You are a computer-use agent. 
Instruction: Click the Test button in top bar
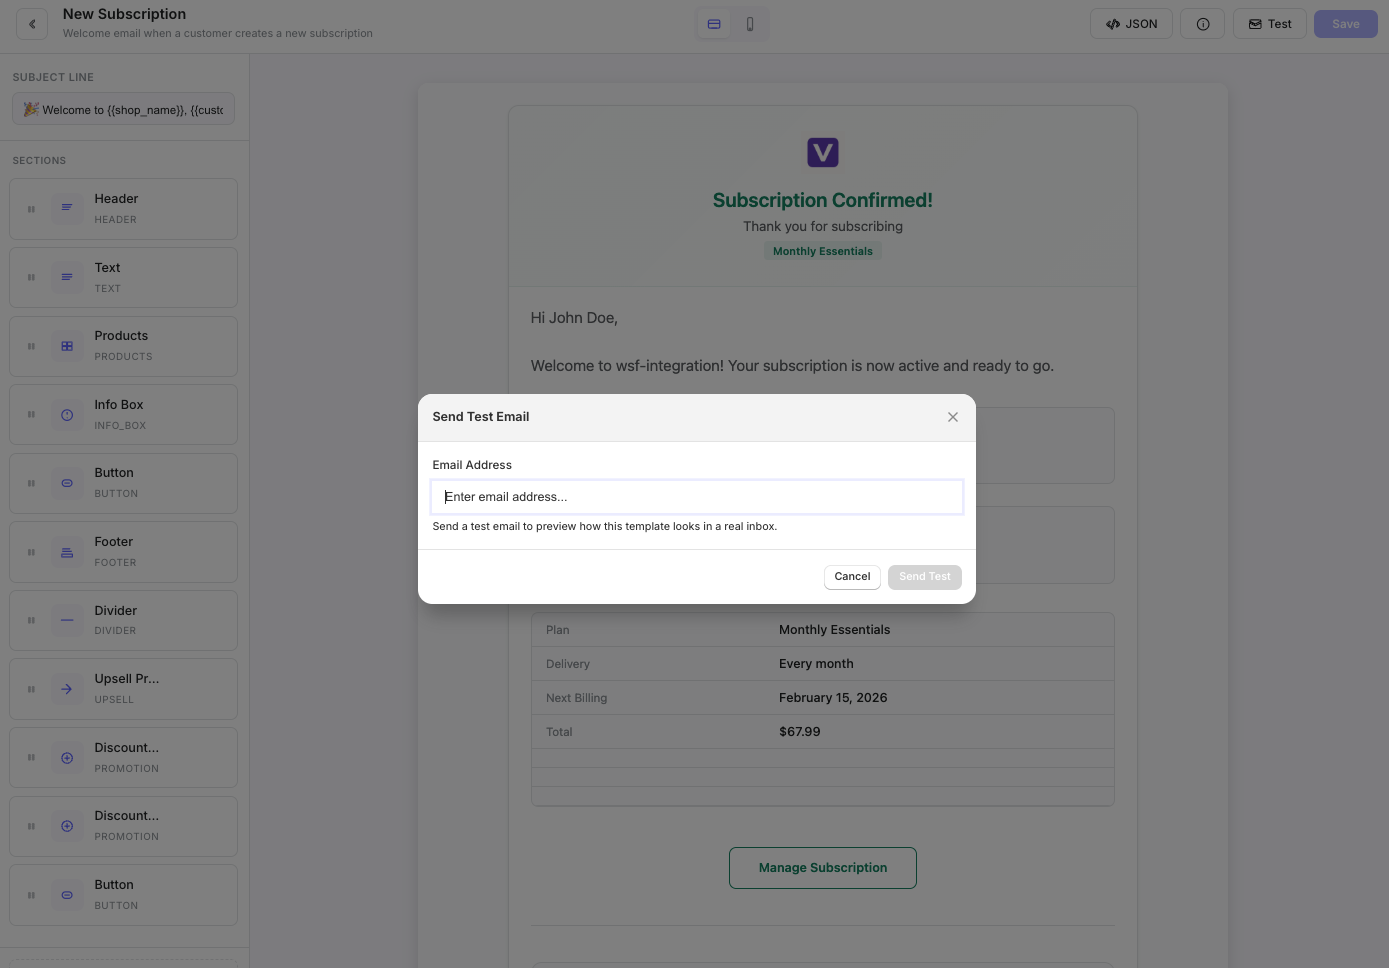tap(1270, 24)
